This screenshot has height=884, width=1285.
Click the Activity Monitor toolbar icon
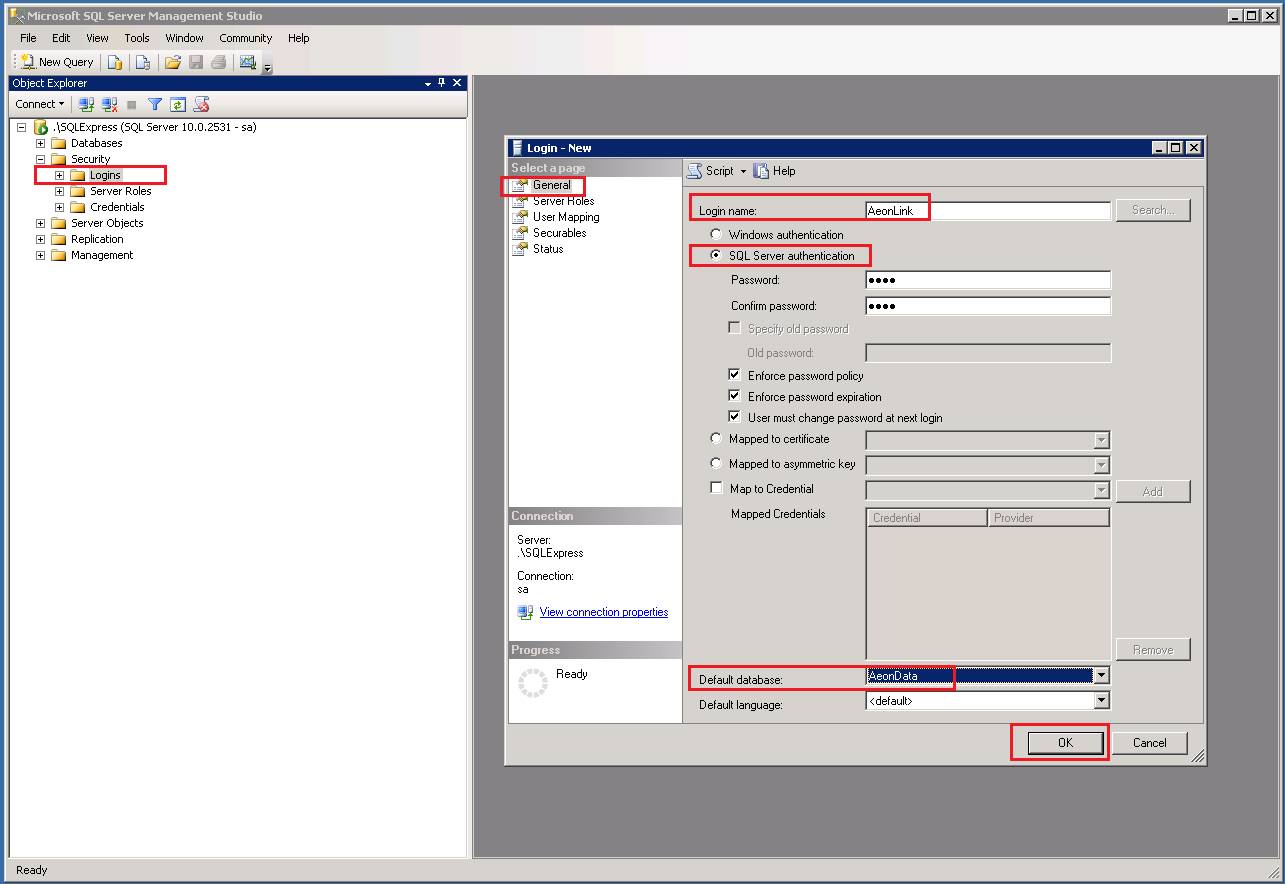tap(247, 62)
